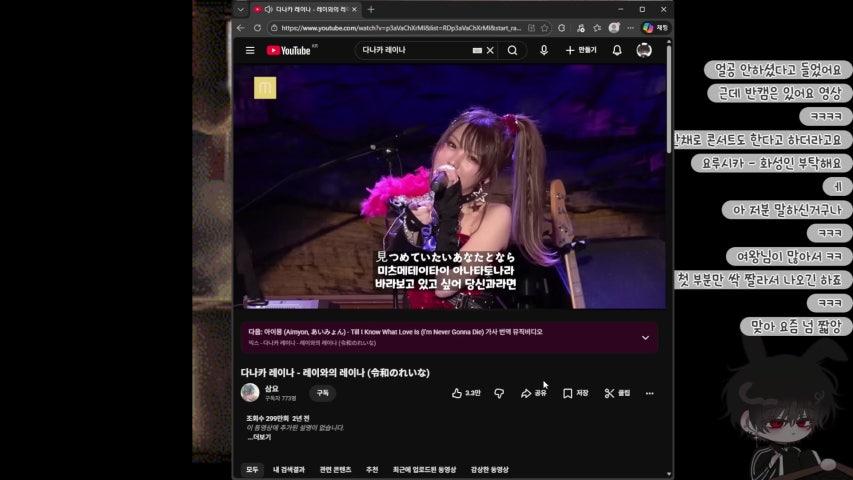The height and width of the screenshot is (480, 853).
Task: Click the magnifier search button
Action: pyautogui.click(x=512, y=50)
